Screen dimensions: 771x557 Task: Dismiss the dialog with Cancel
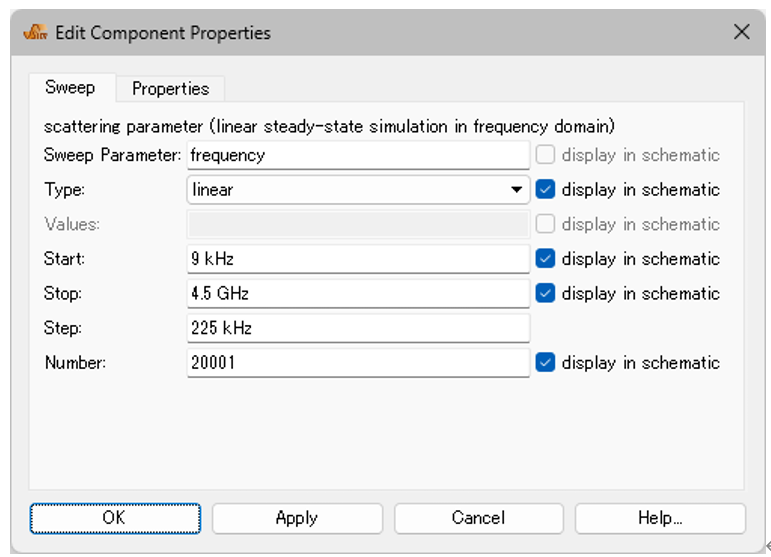pyautogui.click(x=478, y=518)
